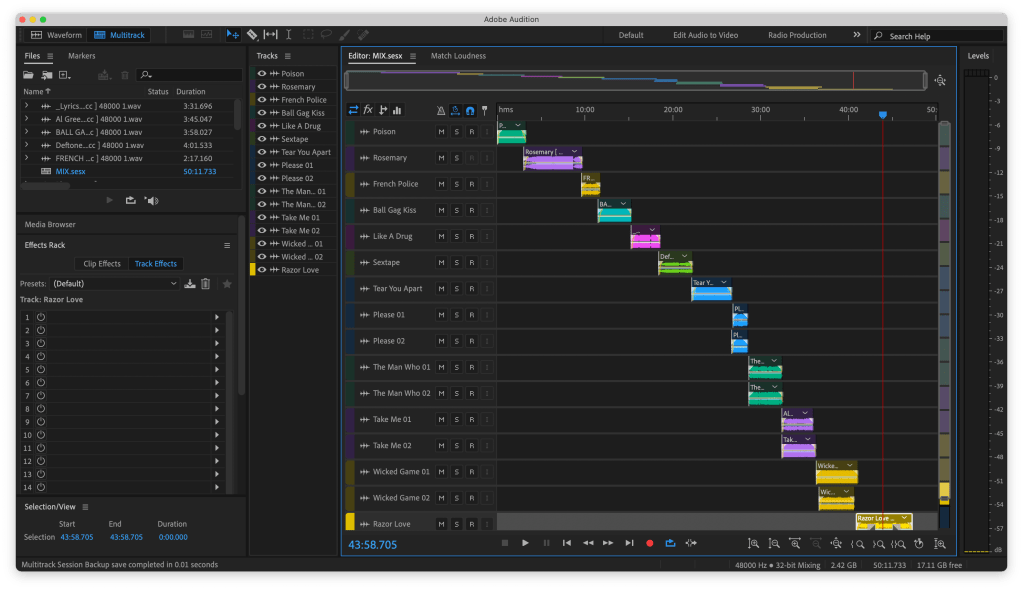Switch to the Markers tab
Viewport: 1023px width, 590px height.
tap(82, 56)
